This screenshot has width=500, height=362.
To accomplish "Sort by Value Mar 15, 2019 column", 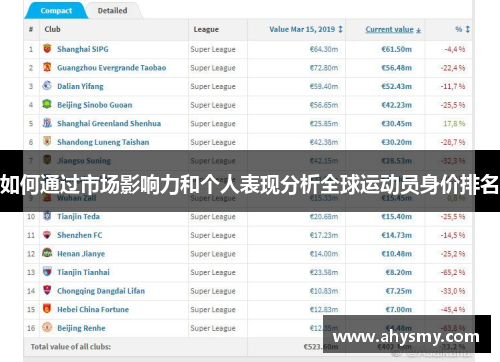I will [306, 29].
